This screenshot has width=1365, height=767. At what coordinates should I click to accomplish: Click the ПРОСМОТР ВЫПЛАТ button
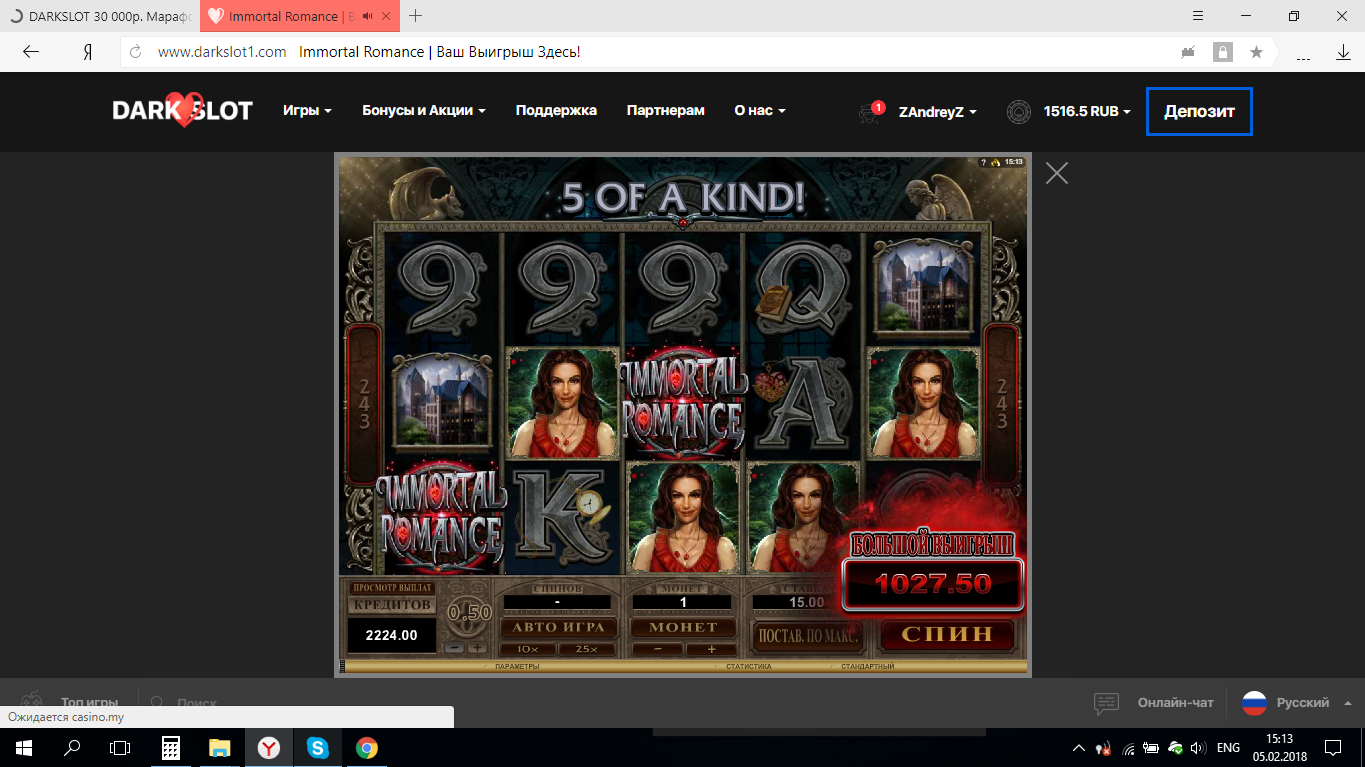pos(391,588)
